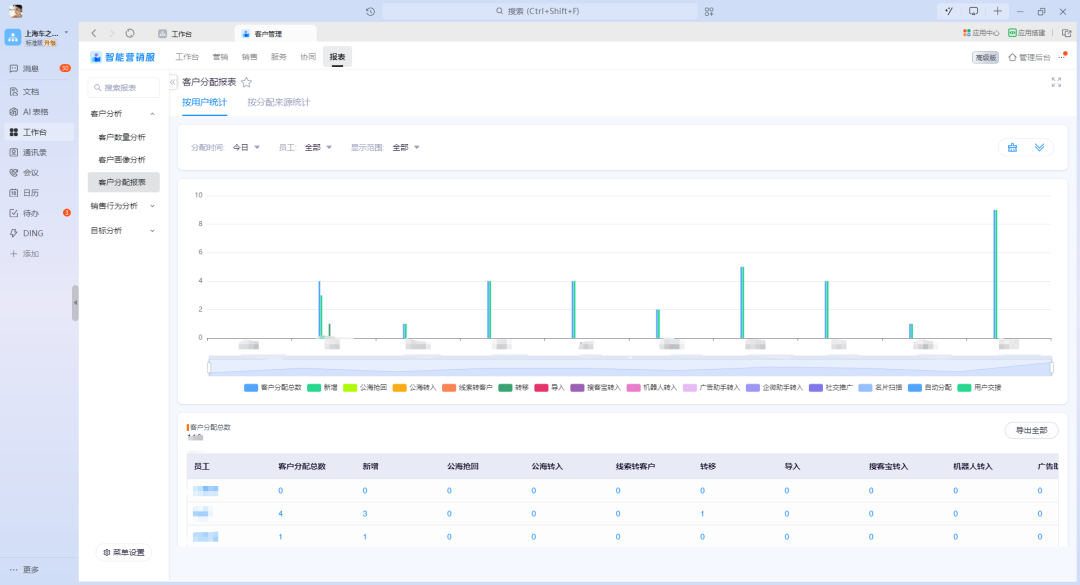Click right handle of chart zoom slider
This screenshot has height=585, width=1080.
click(1052, 368)
